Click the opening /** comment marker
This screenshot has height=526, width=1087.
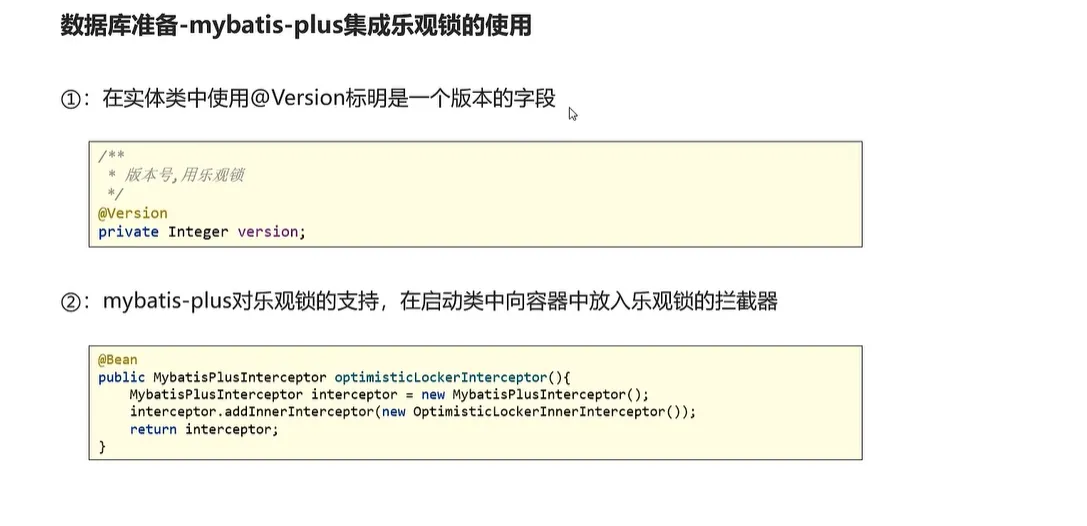tap(109, 158)
